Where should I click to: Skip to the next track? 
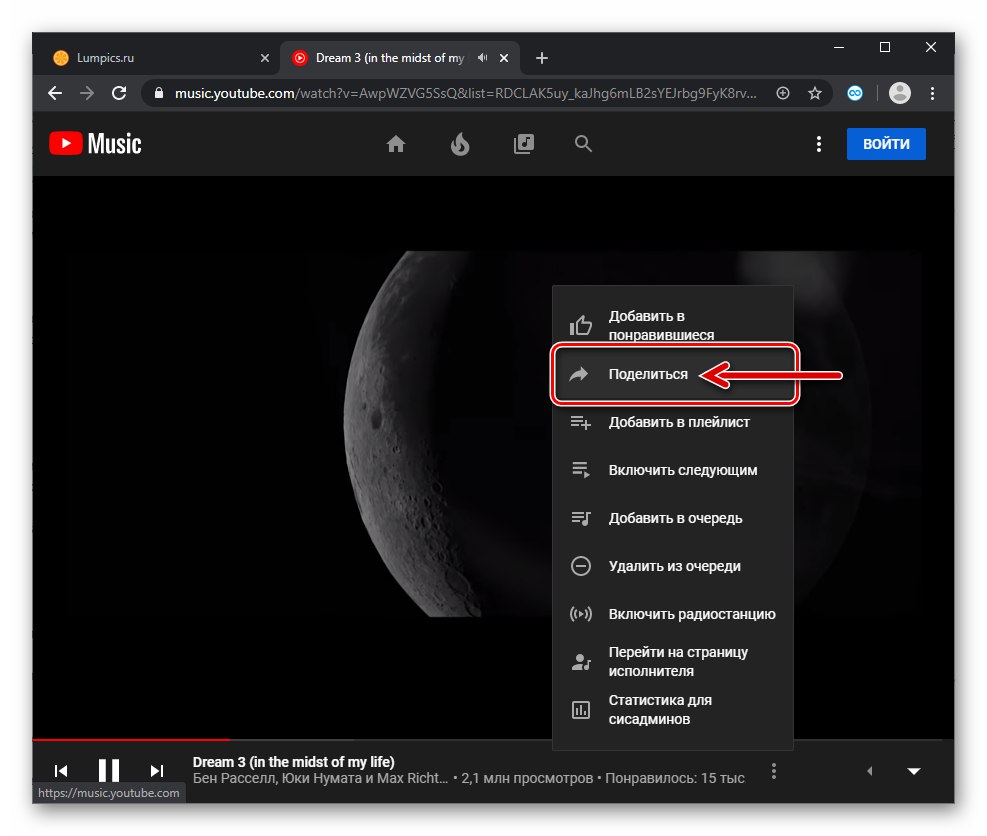tap(157, 771)
